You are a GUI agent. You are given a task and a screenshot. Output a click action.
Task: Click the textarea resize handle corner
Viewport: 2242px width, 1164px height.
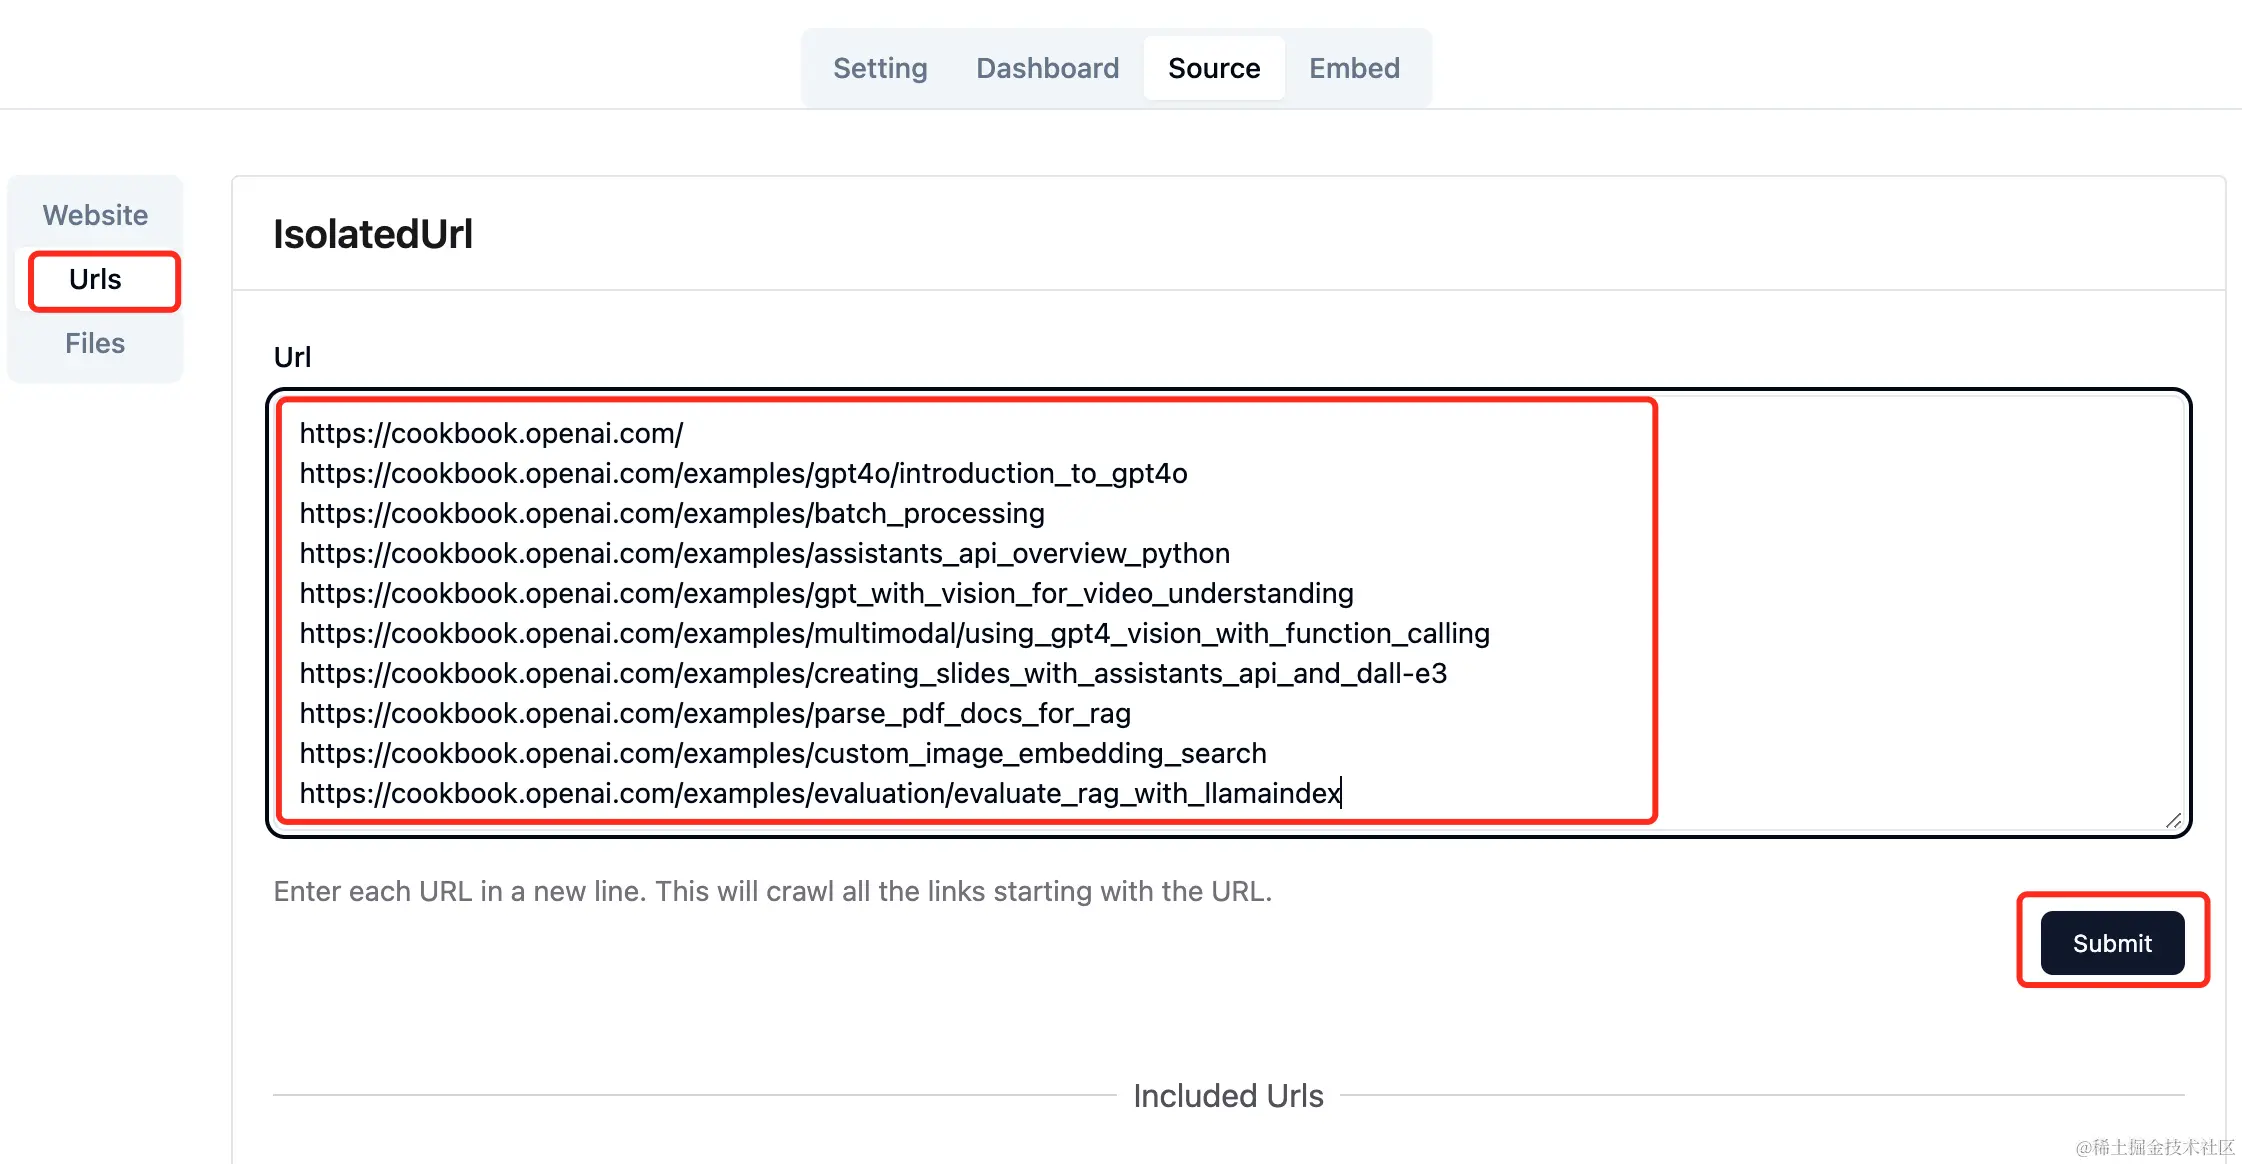pos(2173,820)
